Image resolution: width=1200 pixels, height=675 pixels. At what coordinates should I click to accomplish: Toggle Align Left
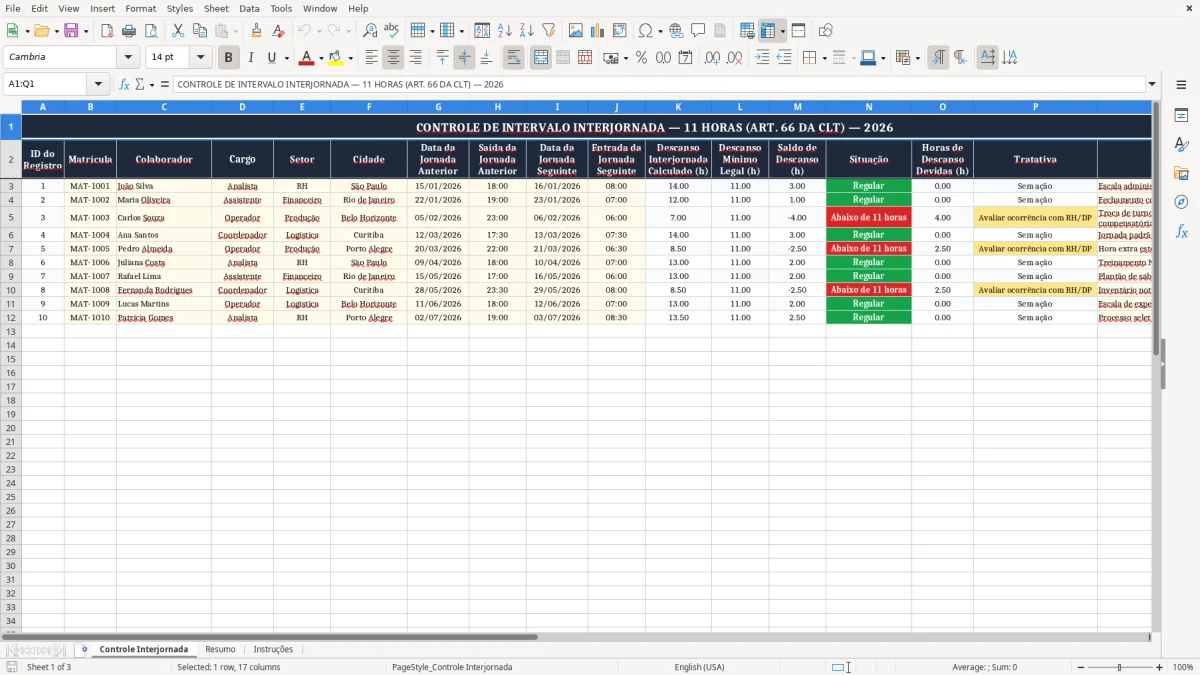click(x=371, y=58)
